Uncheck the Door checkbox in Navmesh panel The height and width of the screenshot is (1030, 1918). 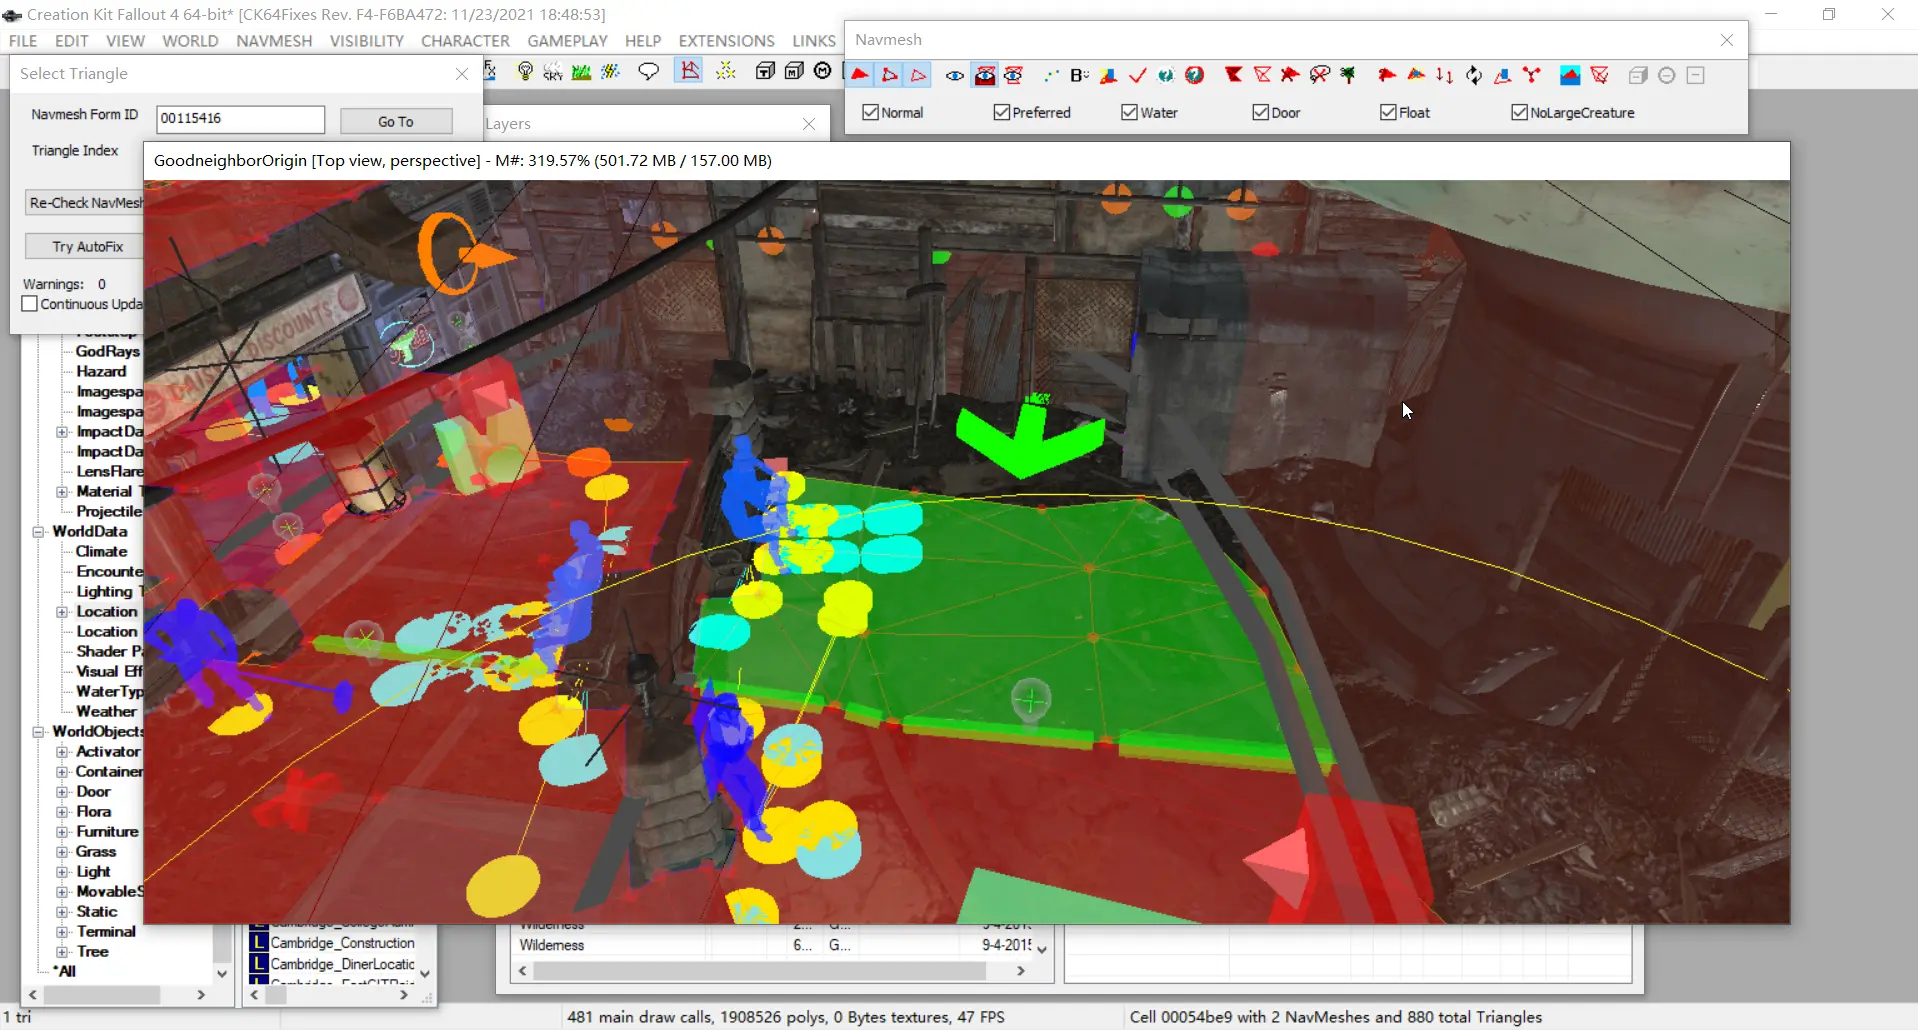pos(1260,112)
